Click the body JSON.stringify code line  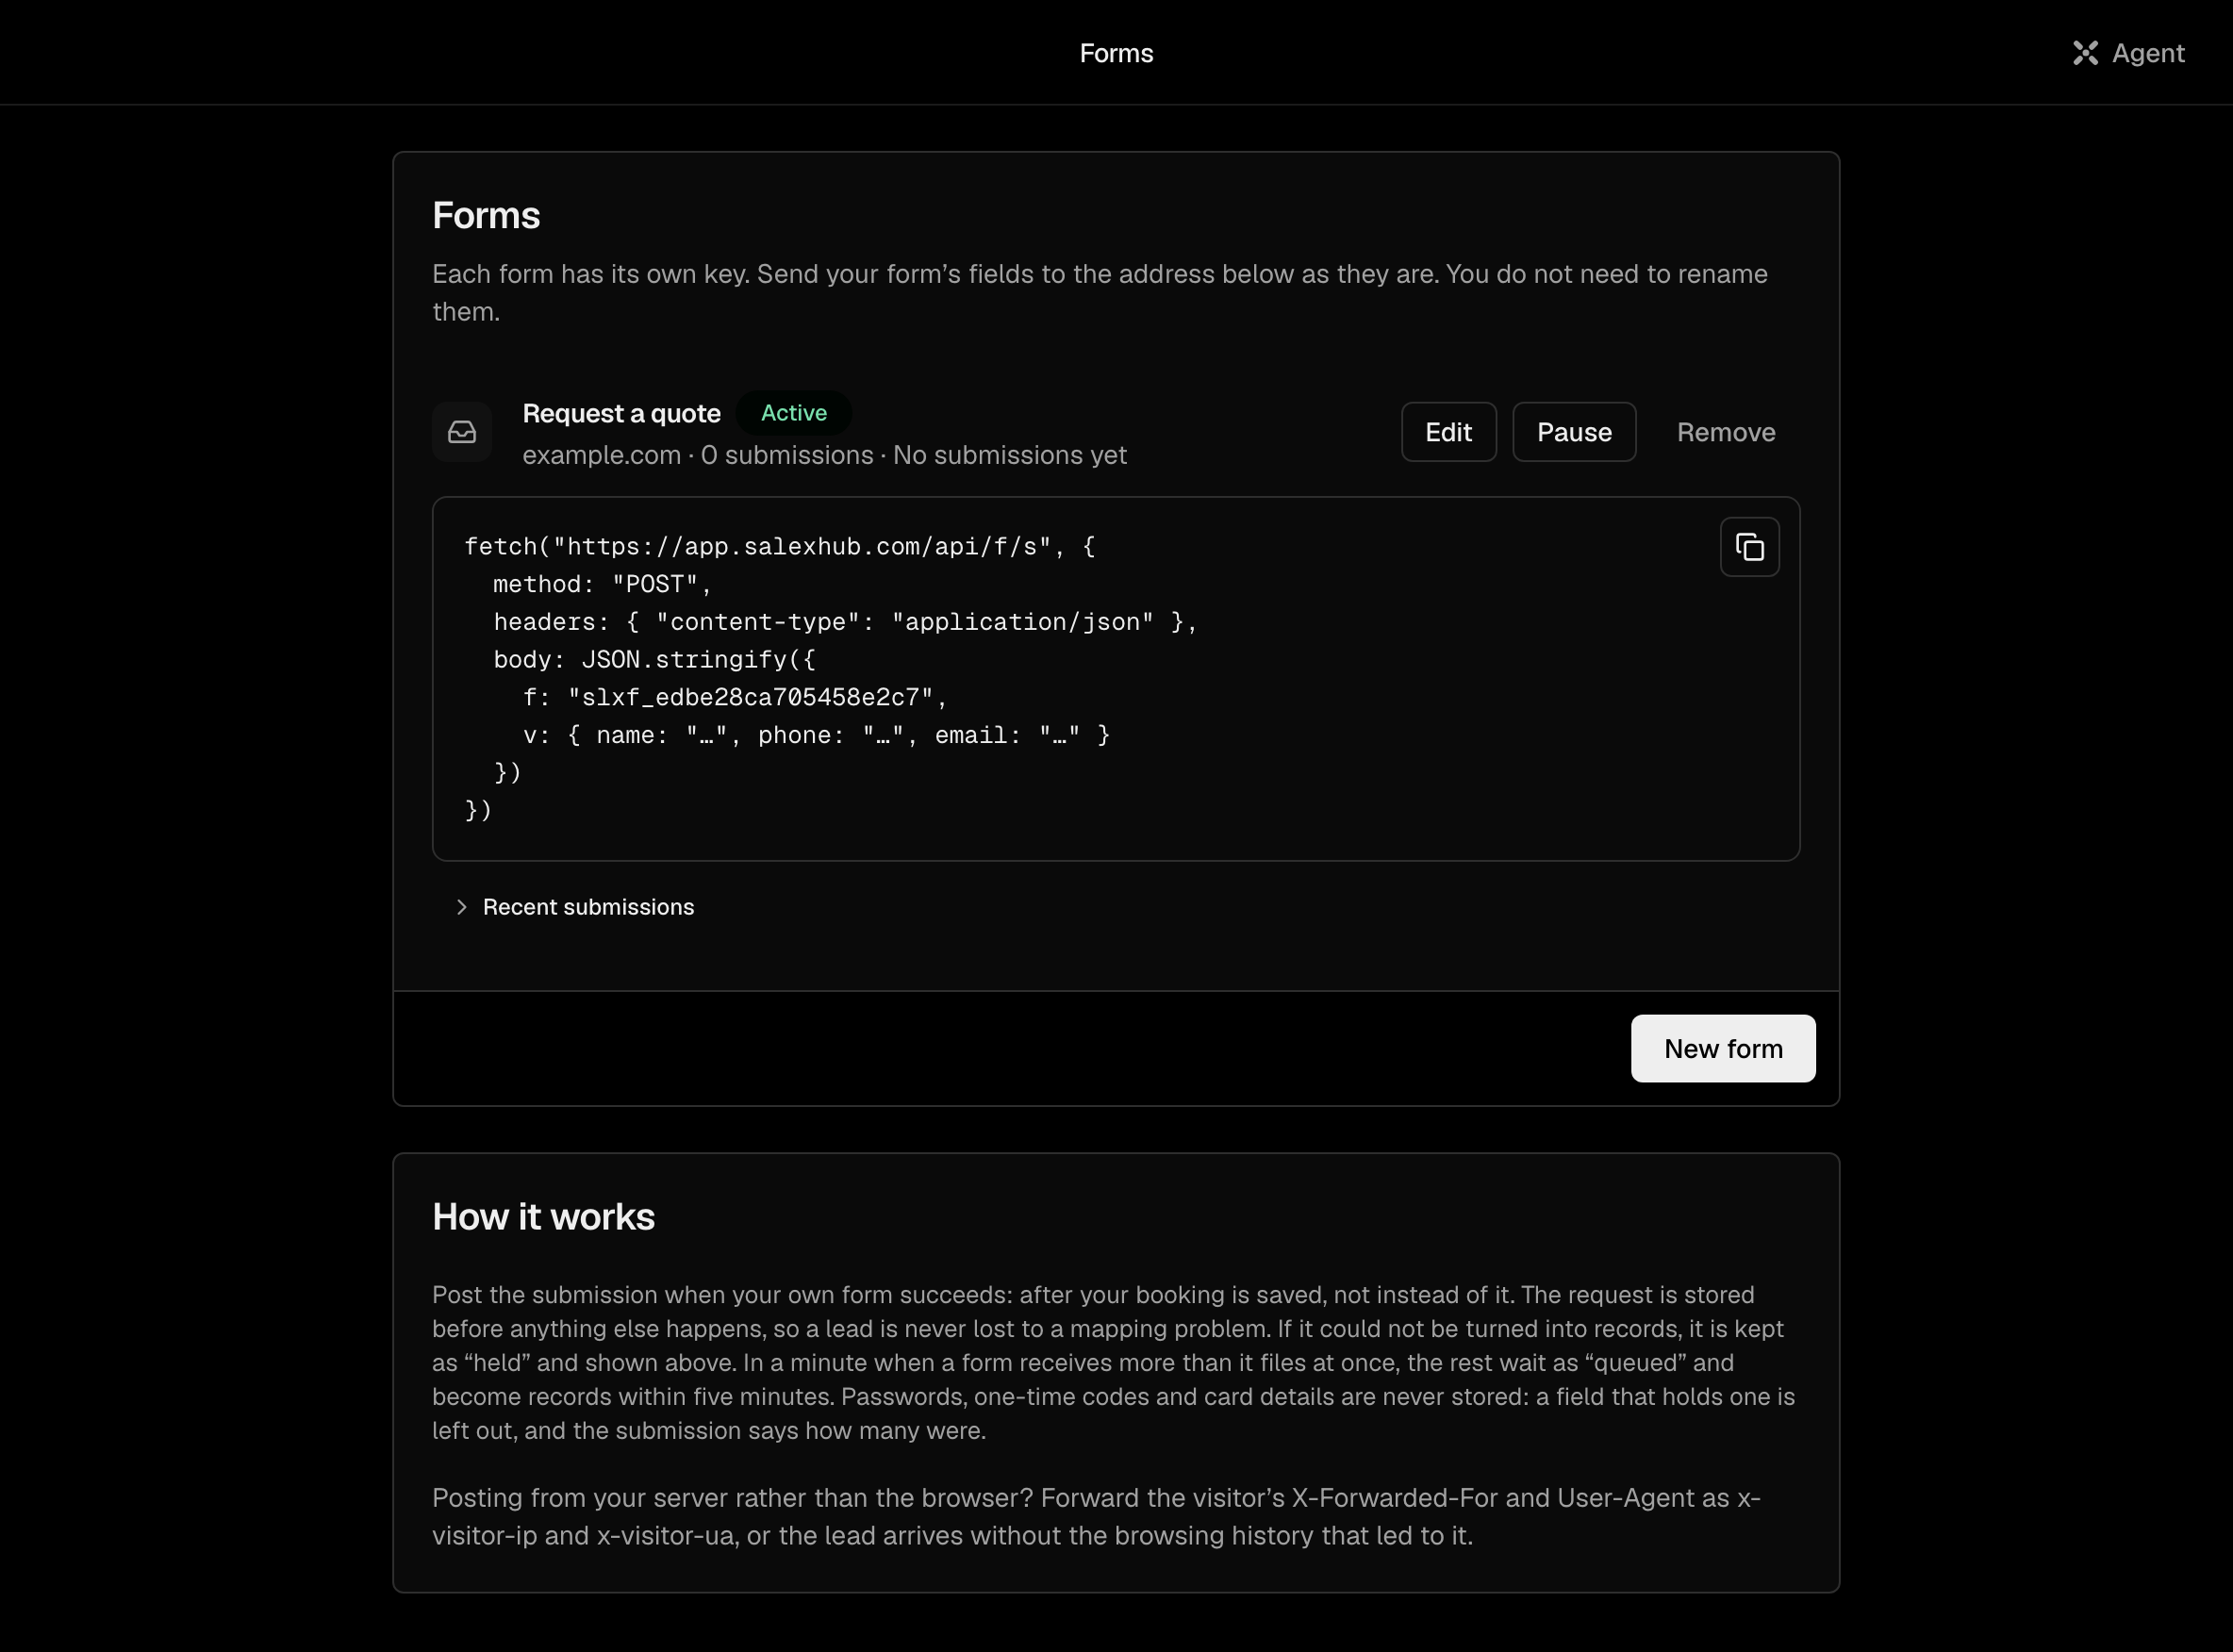(x=654, y=660)
